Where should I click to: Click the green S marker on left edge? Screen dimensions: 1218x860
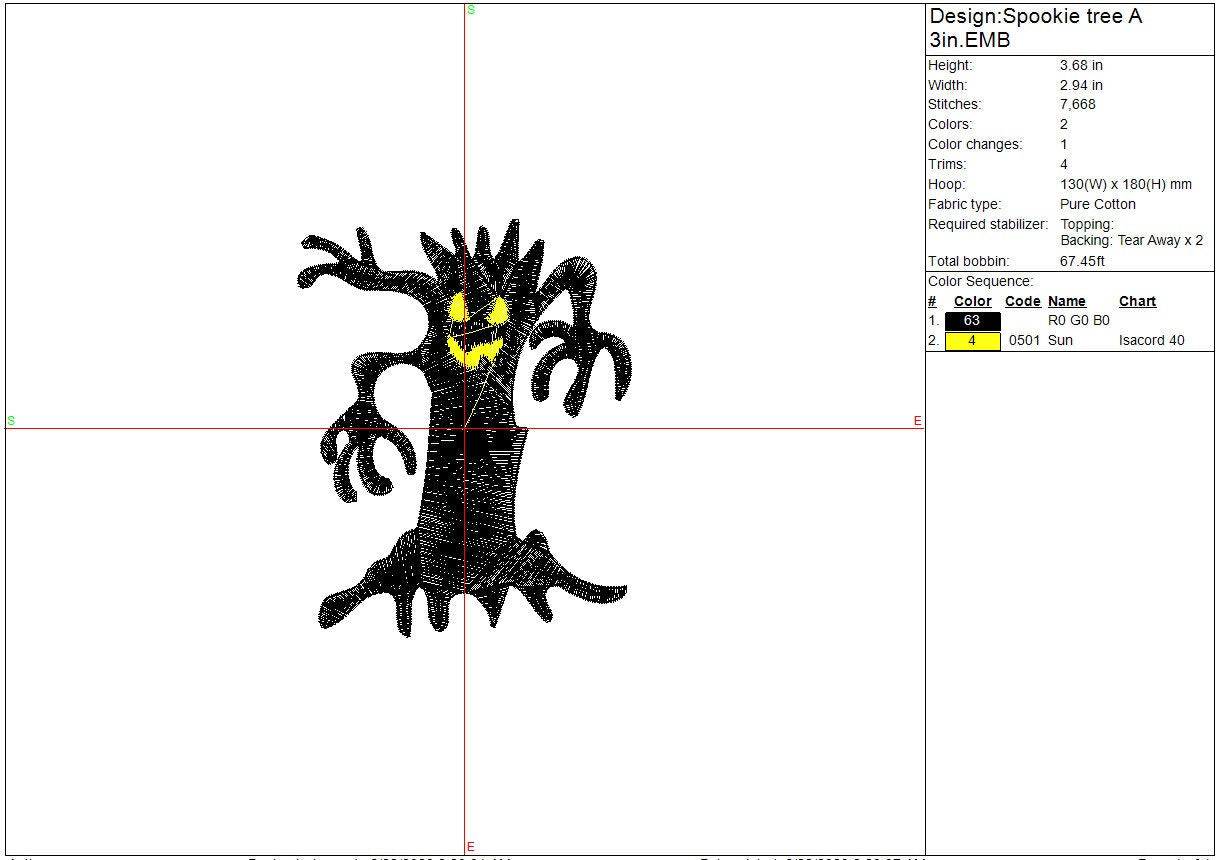(x=11, y=421)
